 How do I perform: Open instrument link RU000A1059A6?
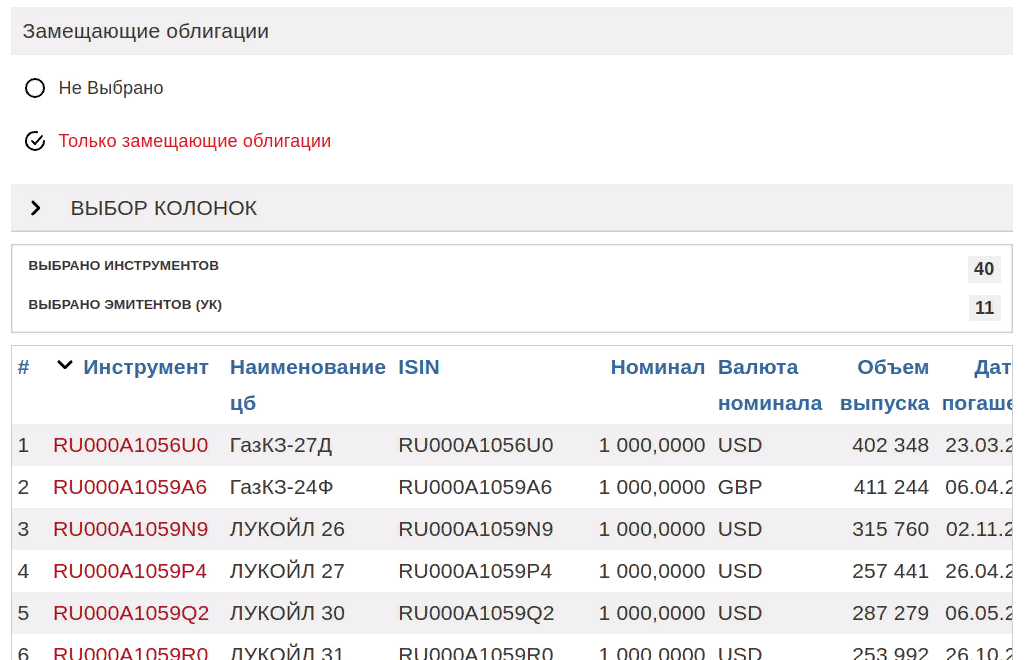130,487
